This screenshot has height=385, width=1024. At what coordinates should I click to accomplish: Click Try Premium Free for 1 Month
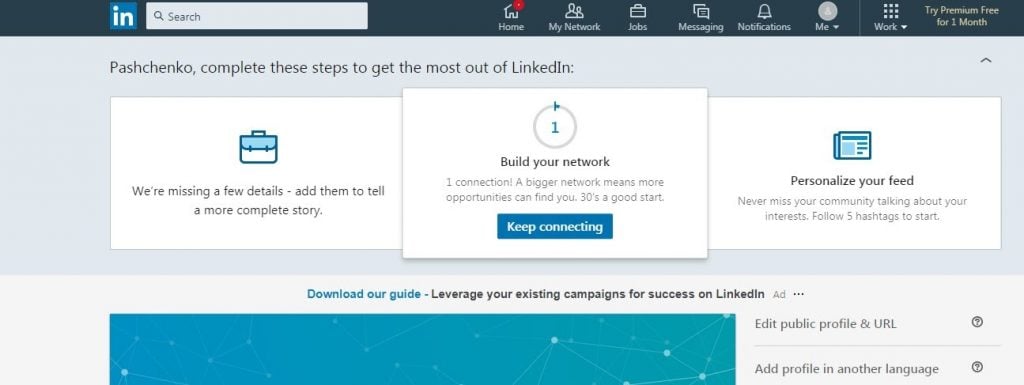click(x=961, y=16)
